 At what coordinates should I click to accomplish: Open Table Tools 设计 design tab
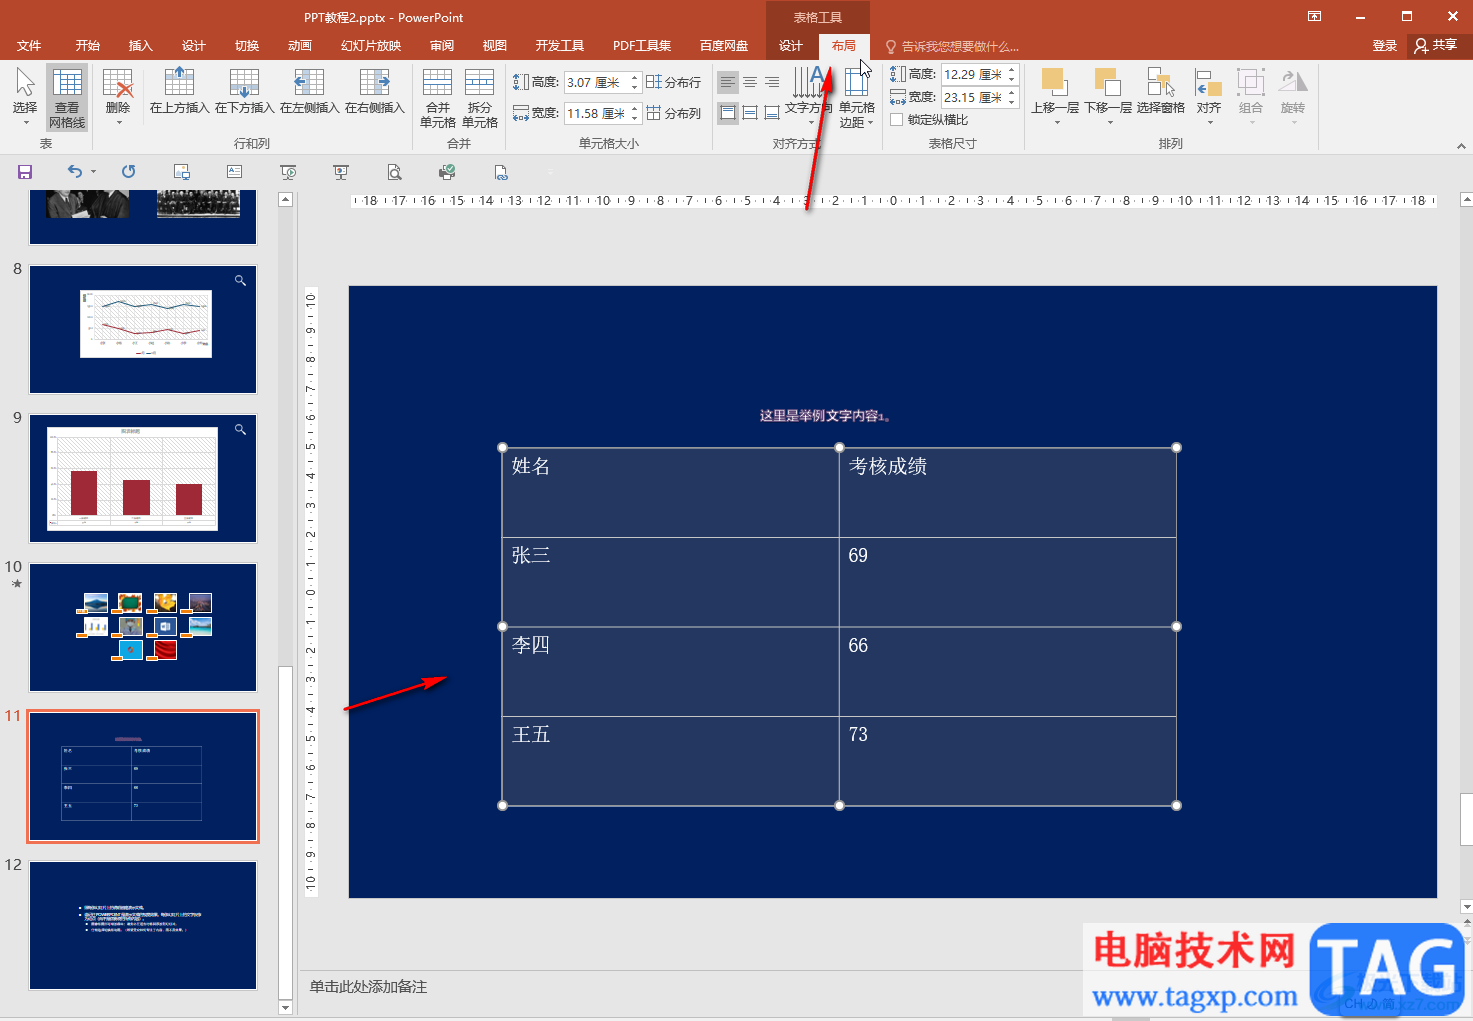(791, 46)
